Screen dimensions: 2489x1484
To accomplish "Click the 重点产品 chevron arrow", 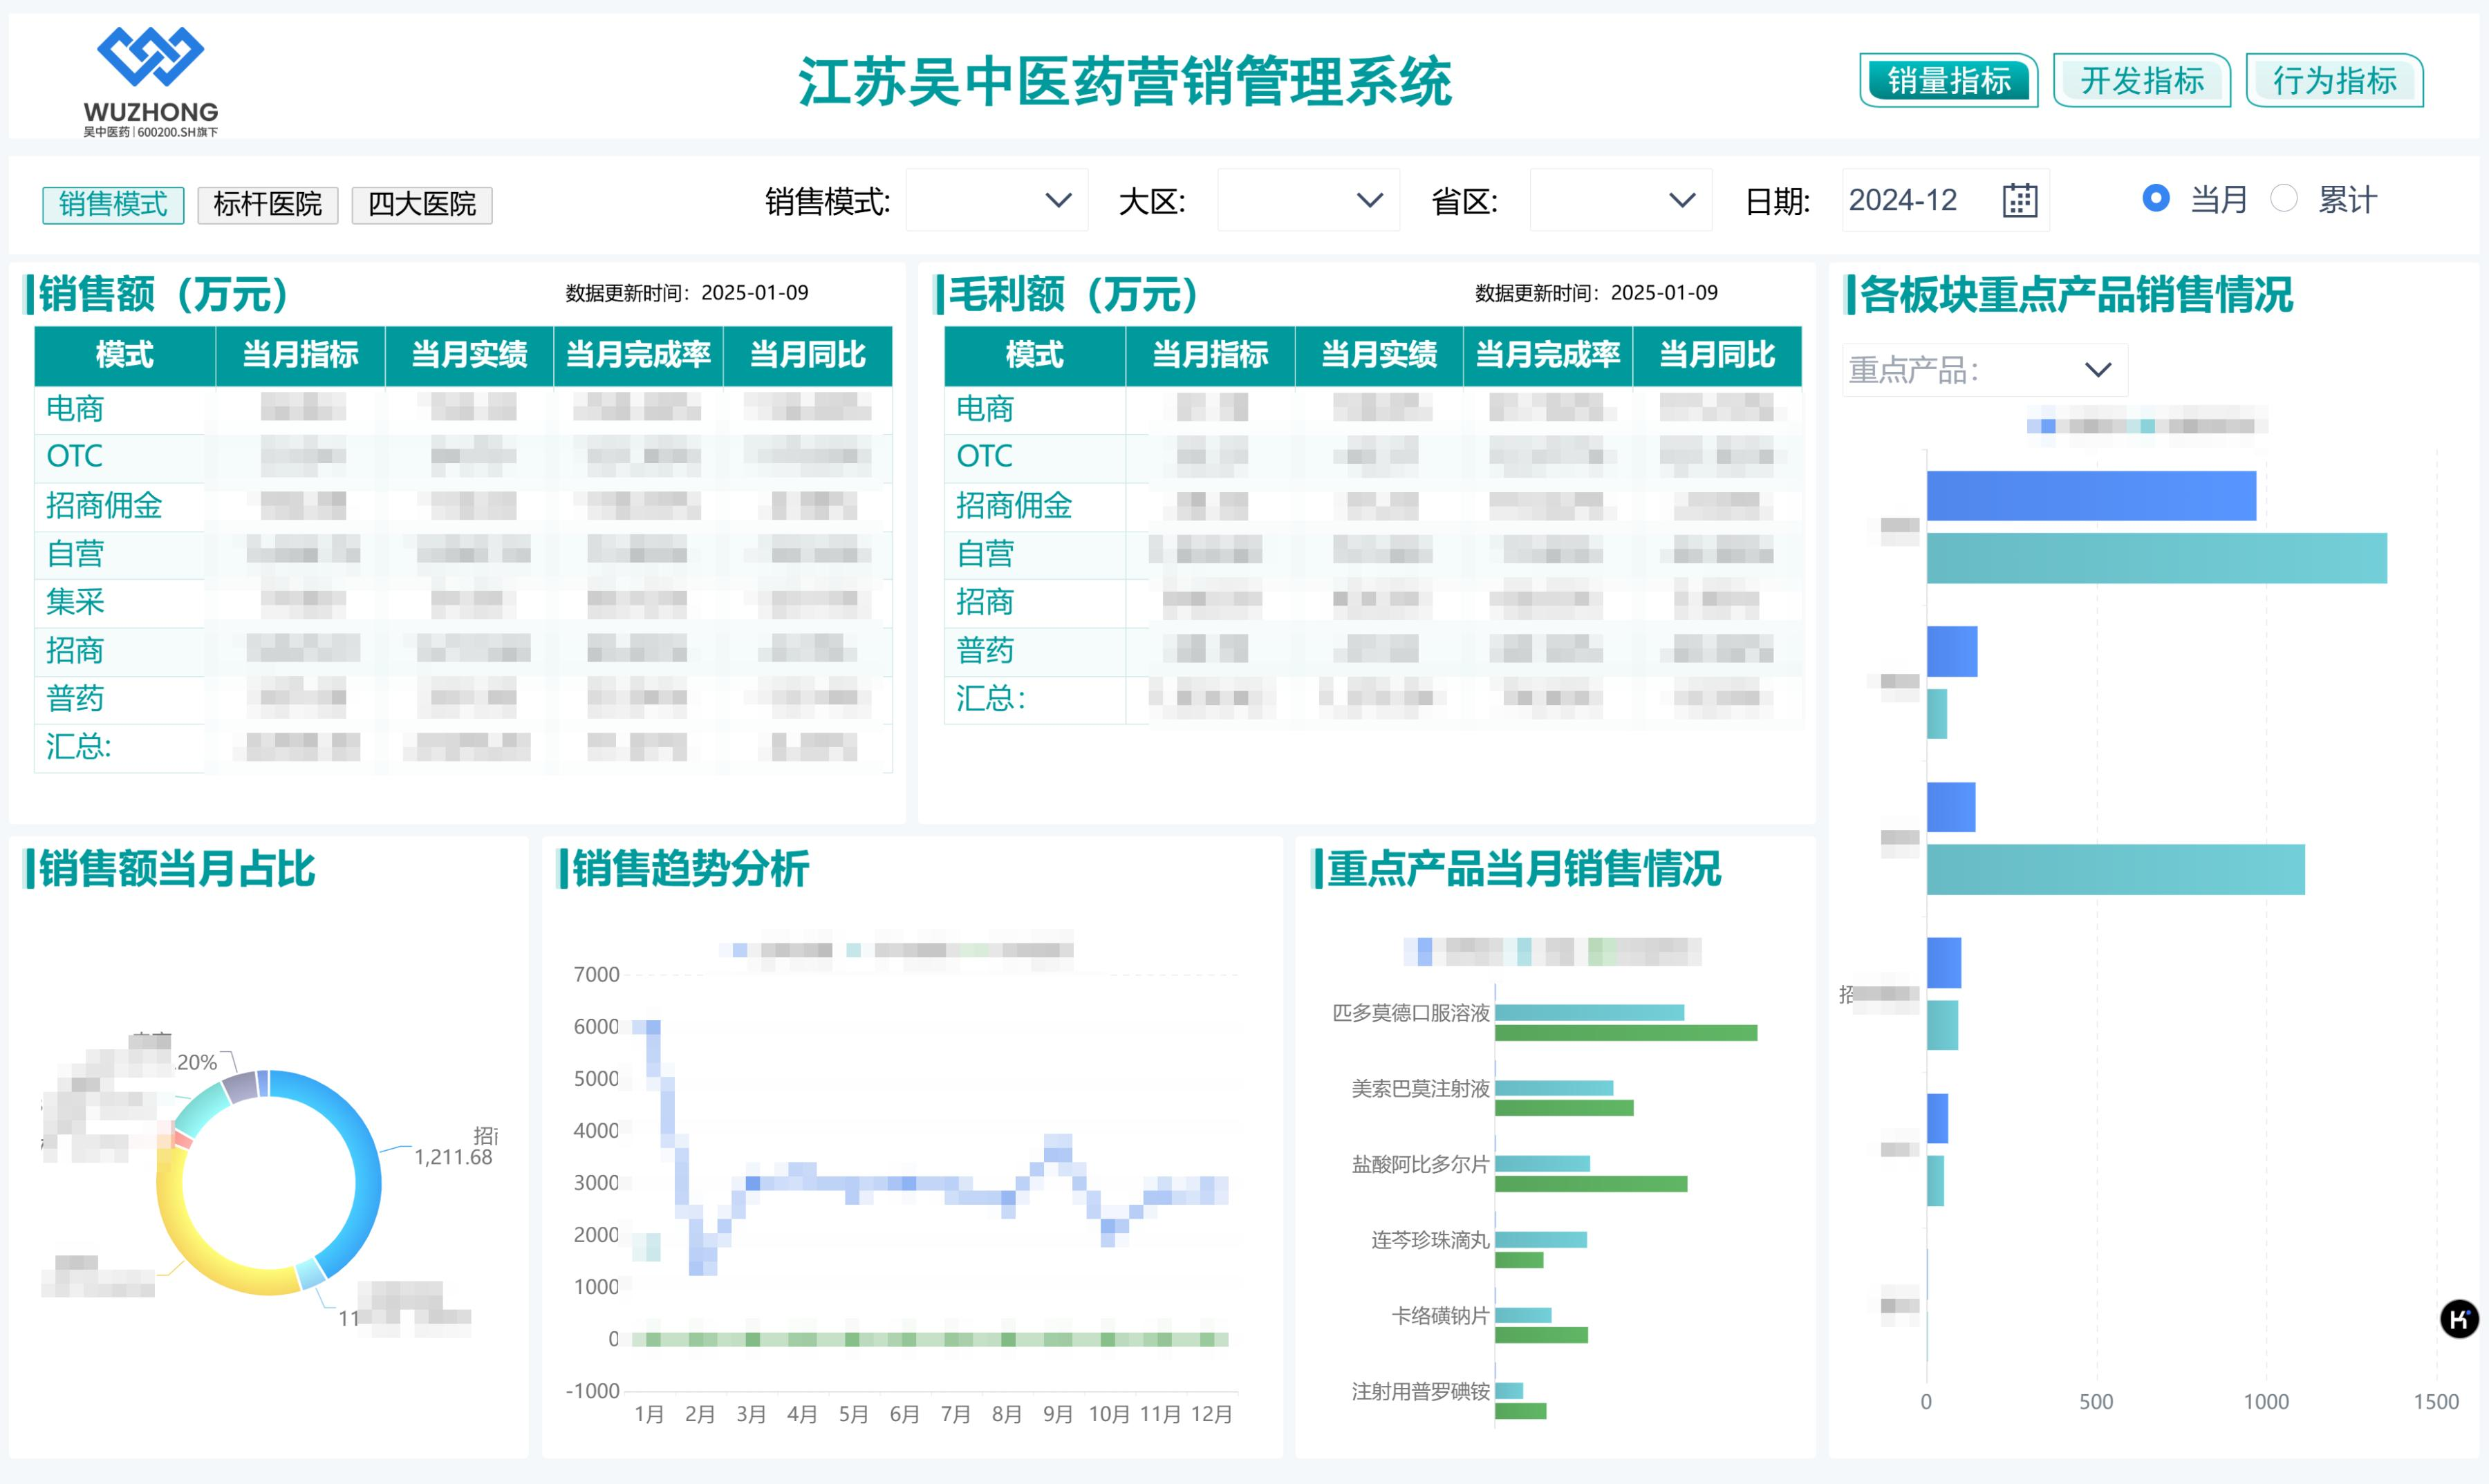I will pos(2097,370).
